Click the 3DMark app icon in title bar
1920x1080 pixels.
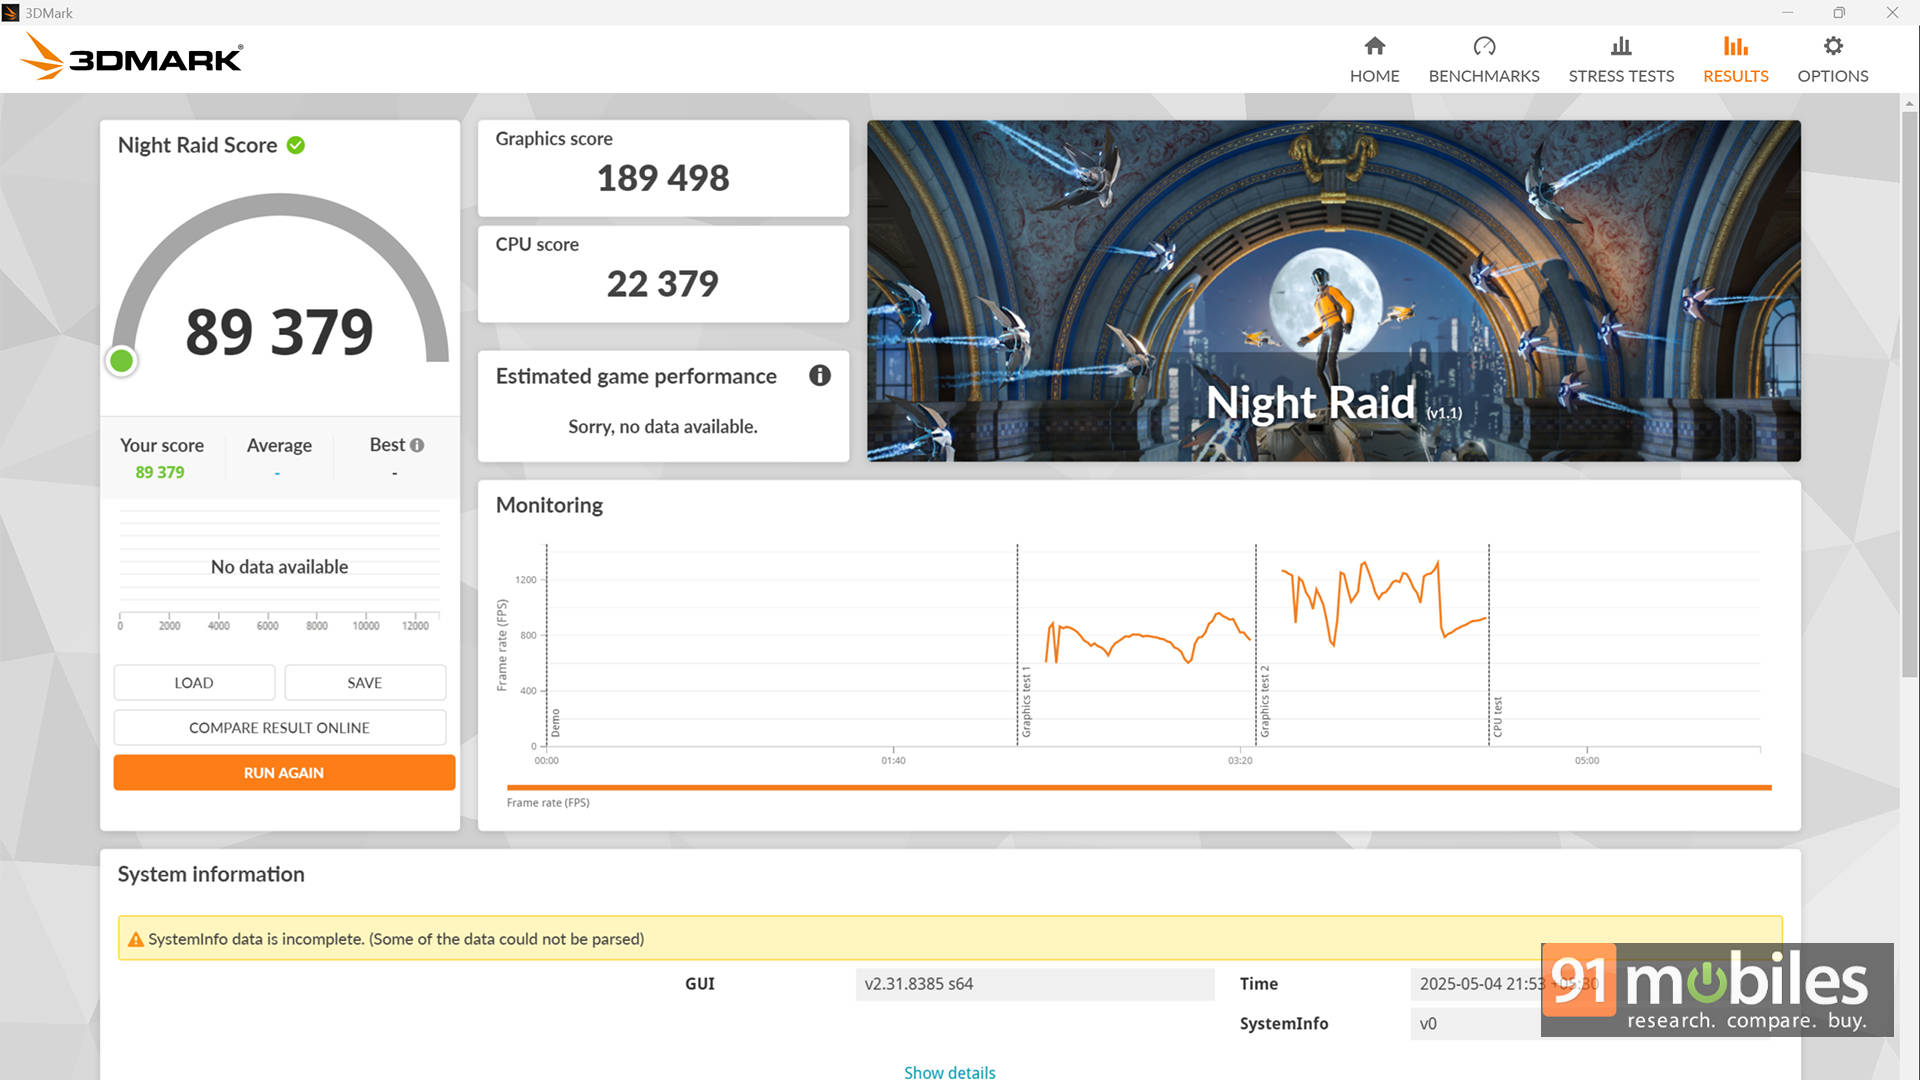coord(11,13)
